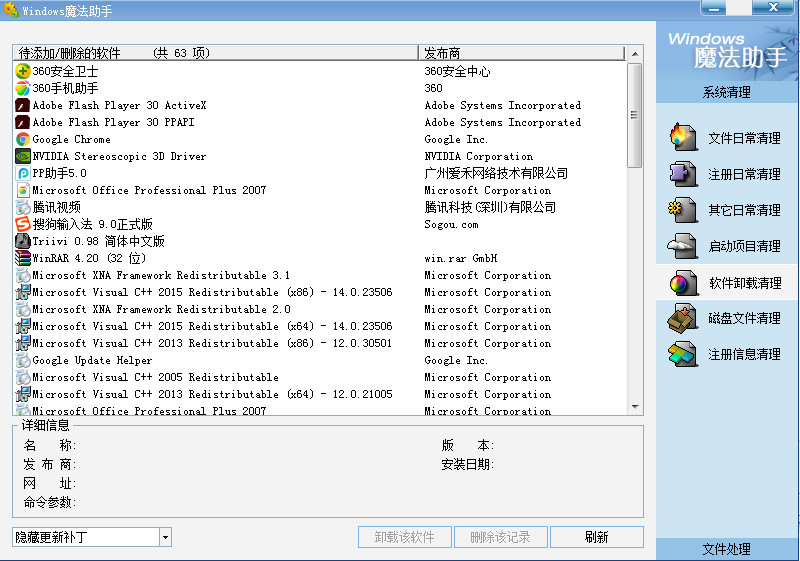800x561 pixels.
Task: Click the PP助手5.0 icon
Action: click(23, 173)
